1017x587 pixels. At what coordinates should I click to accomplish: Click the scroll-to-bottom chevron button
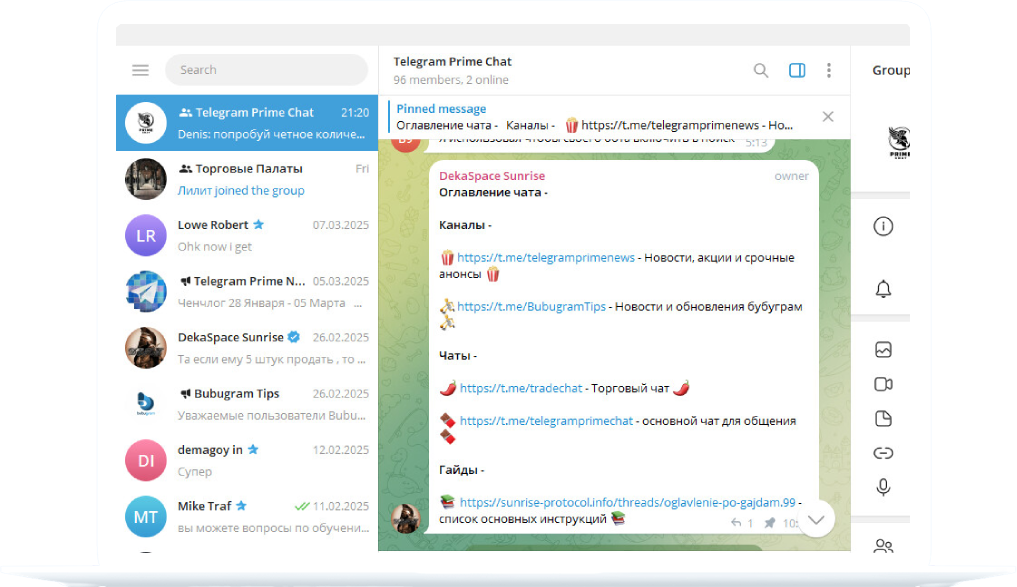click(x=817, y=519)
